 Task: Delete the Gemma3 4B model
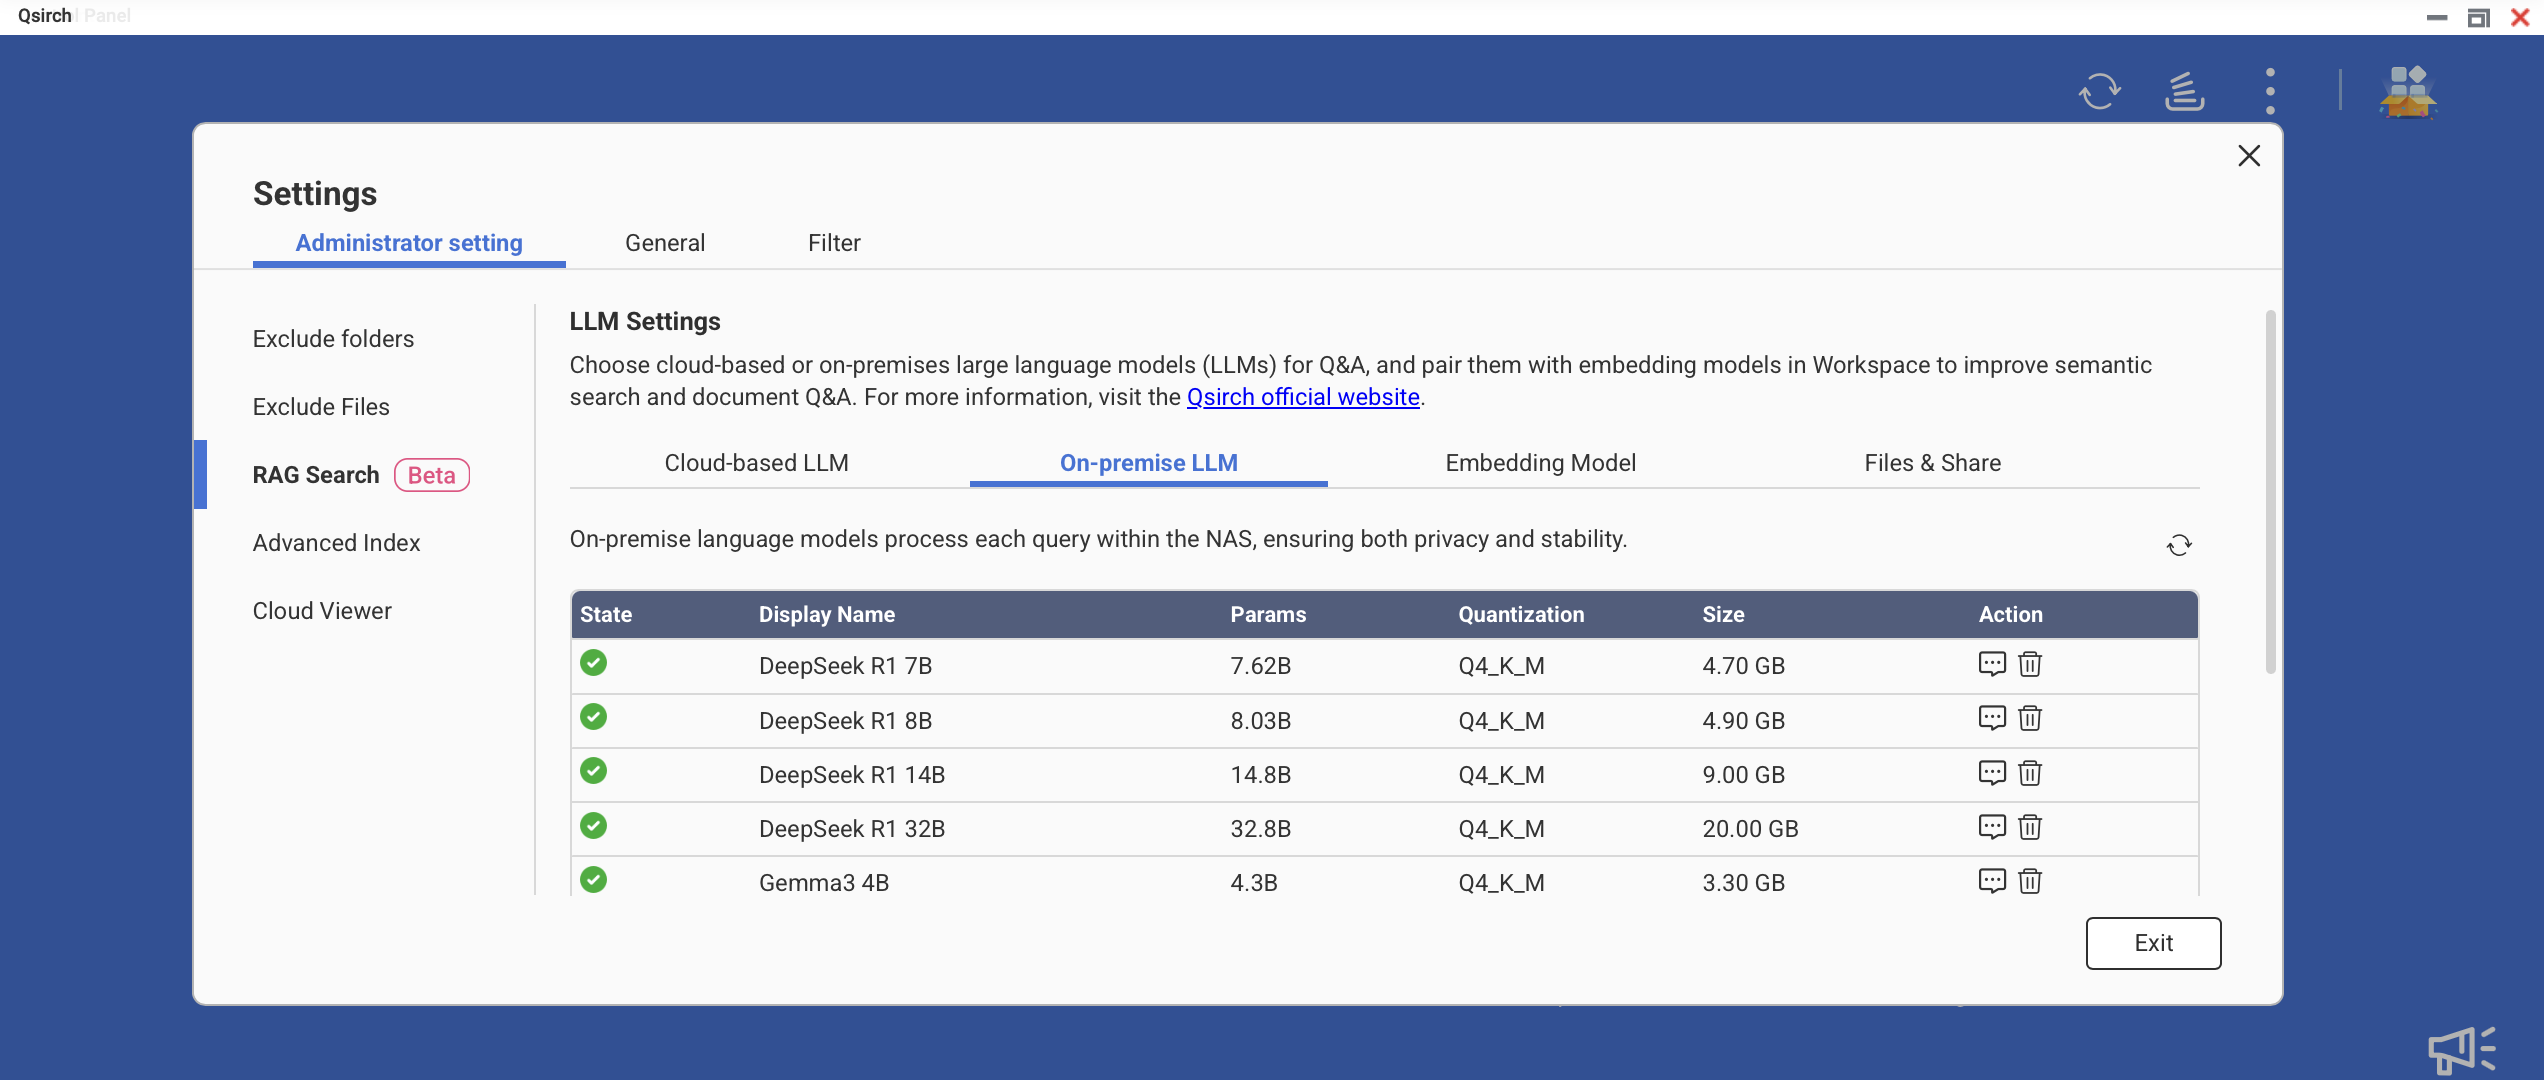point(2030,881)
